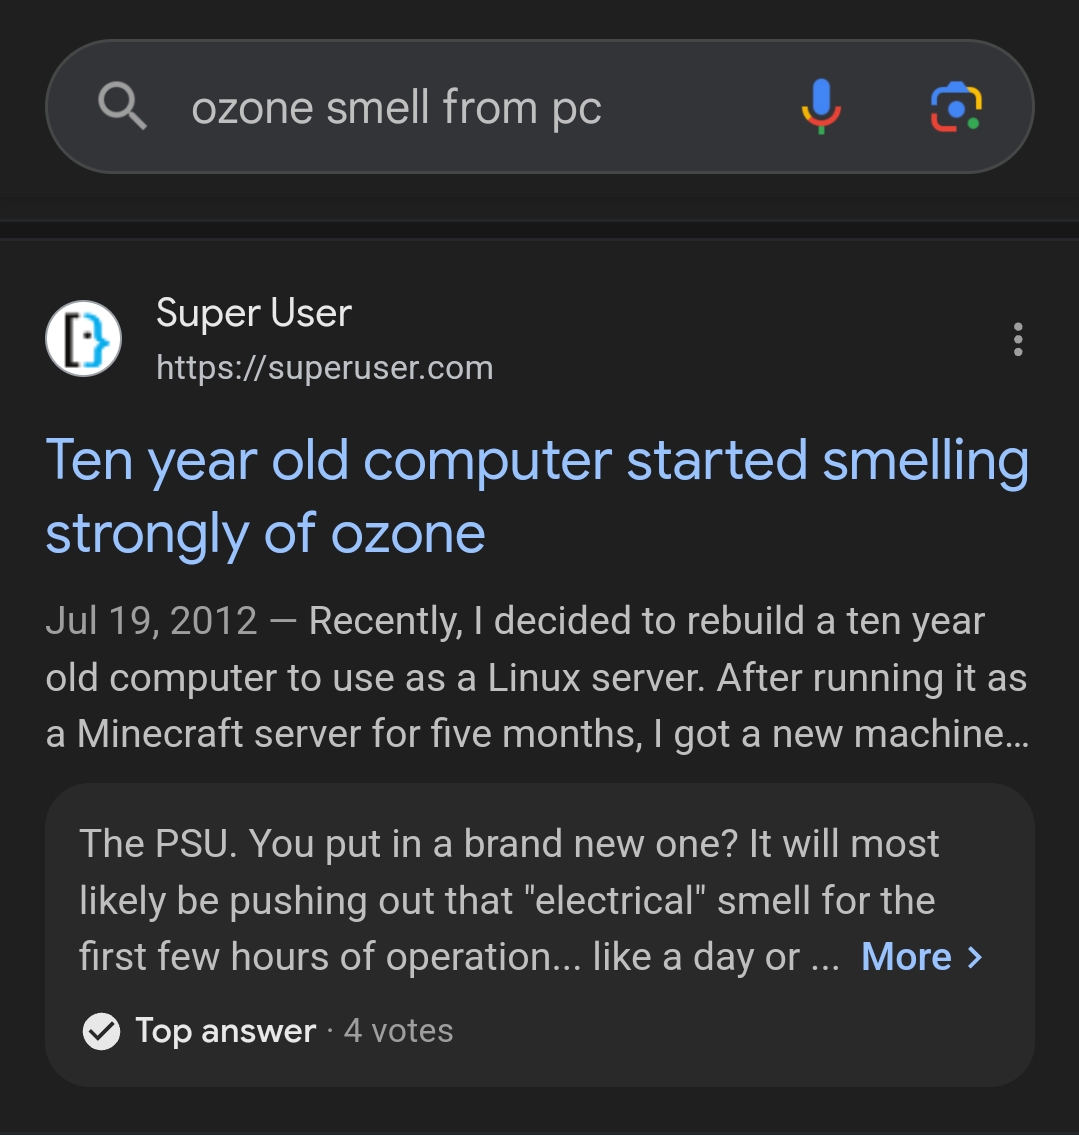The image size is (1079, 1135).
Task: Click the "4 votes" count
Action: tap(399, 1031)
